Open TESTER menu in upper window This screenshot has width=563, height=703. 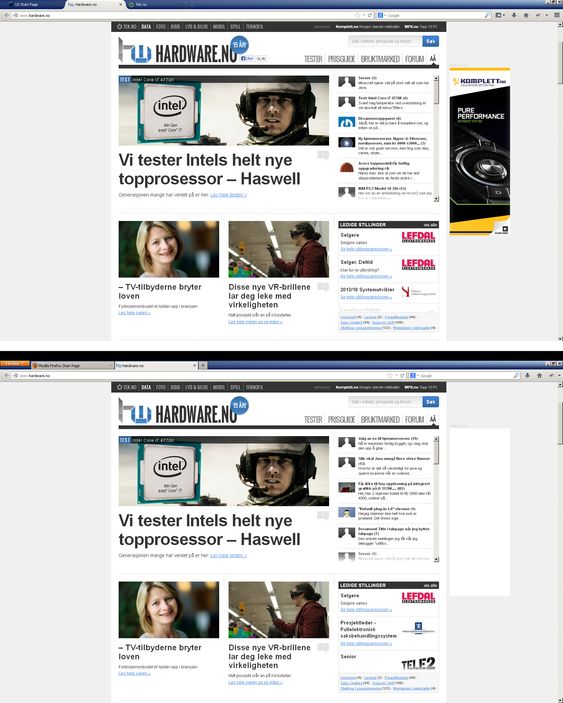tap(313, 59)
